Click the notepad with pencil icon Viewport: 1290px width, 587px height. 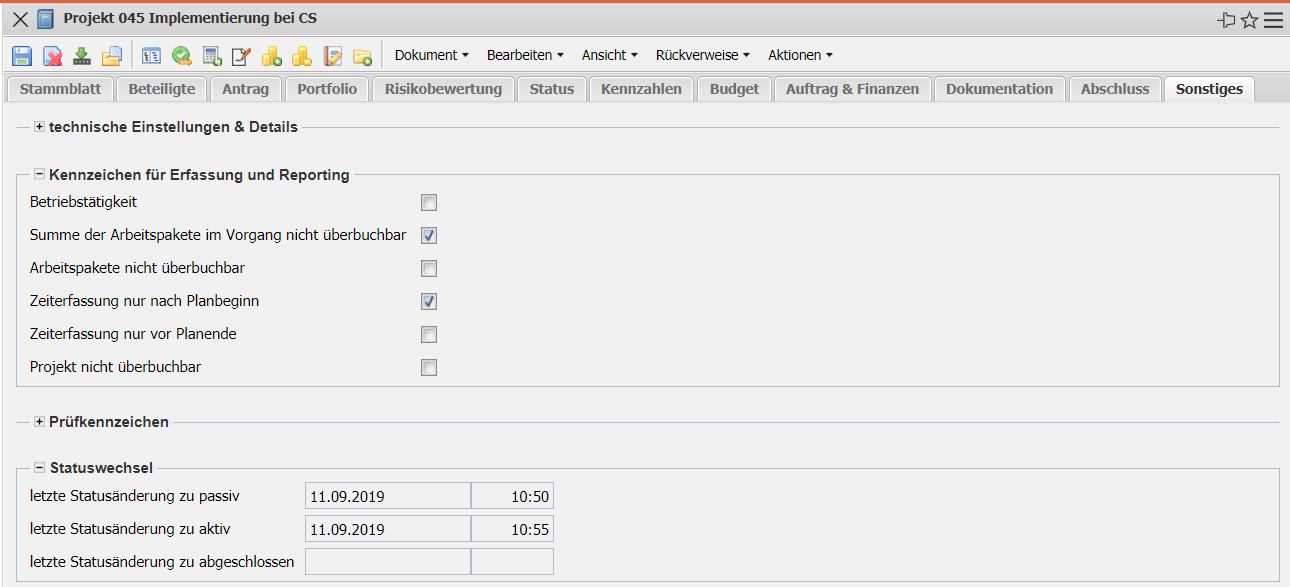click(x=333, y=56)
